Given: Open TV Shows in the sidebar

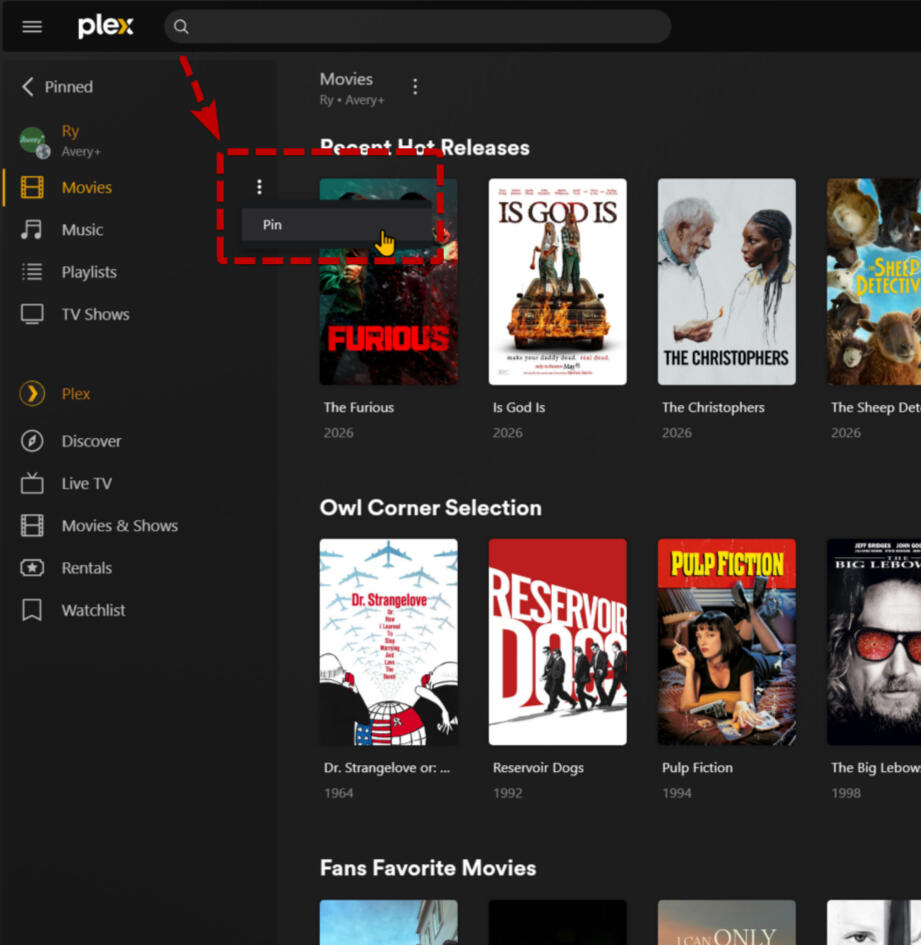Looking at the screenshot, I should (x=95, y=314).
